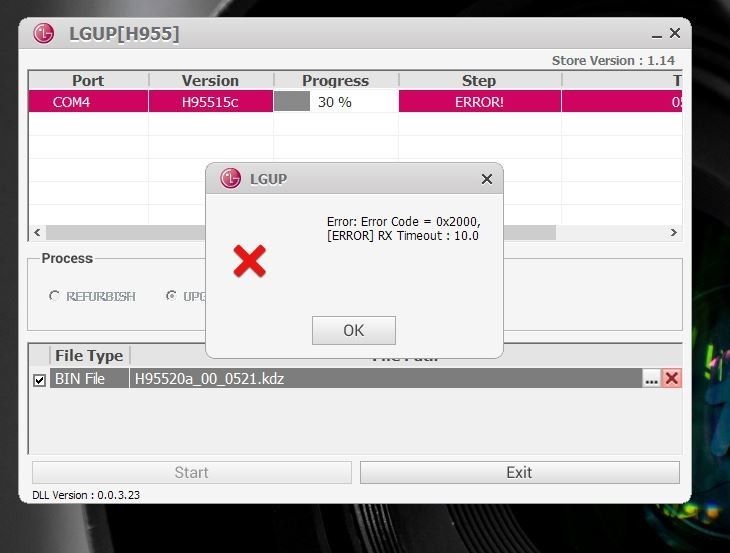Image resolution: width=730 pixels, height=553 pixels.
Task: Select the COM4 port cell
Action: coord(88,101)
